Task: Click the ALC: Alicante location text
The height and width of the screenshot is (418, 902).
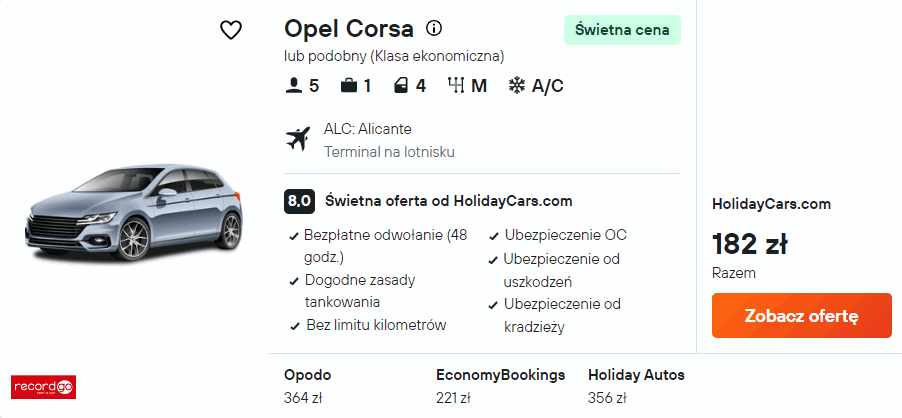Action: pyautogui.click(x=367, y=129)
